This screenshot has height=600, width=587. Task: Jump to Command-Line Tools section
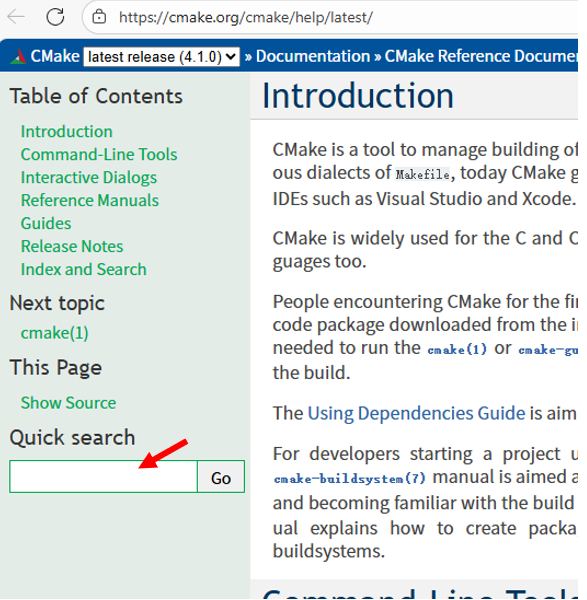coord(99,155)
